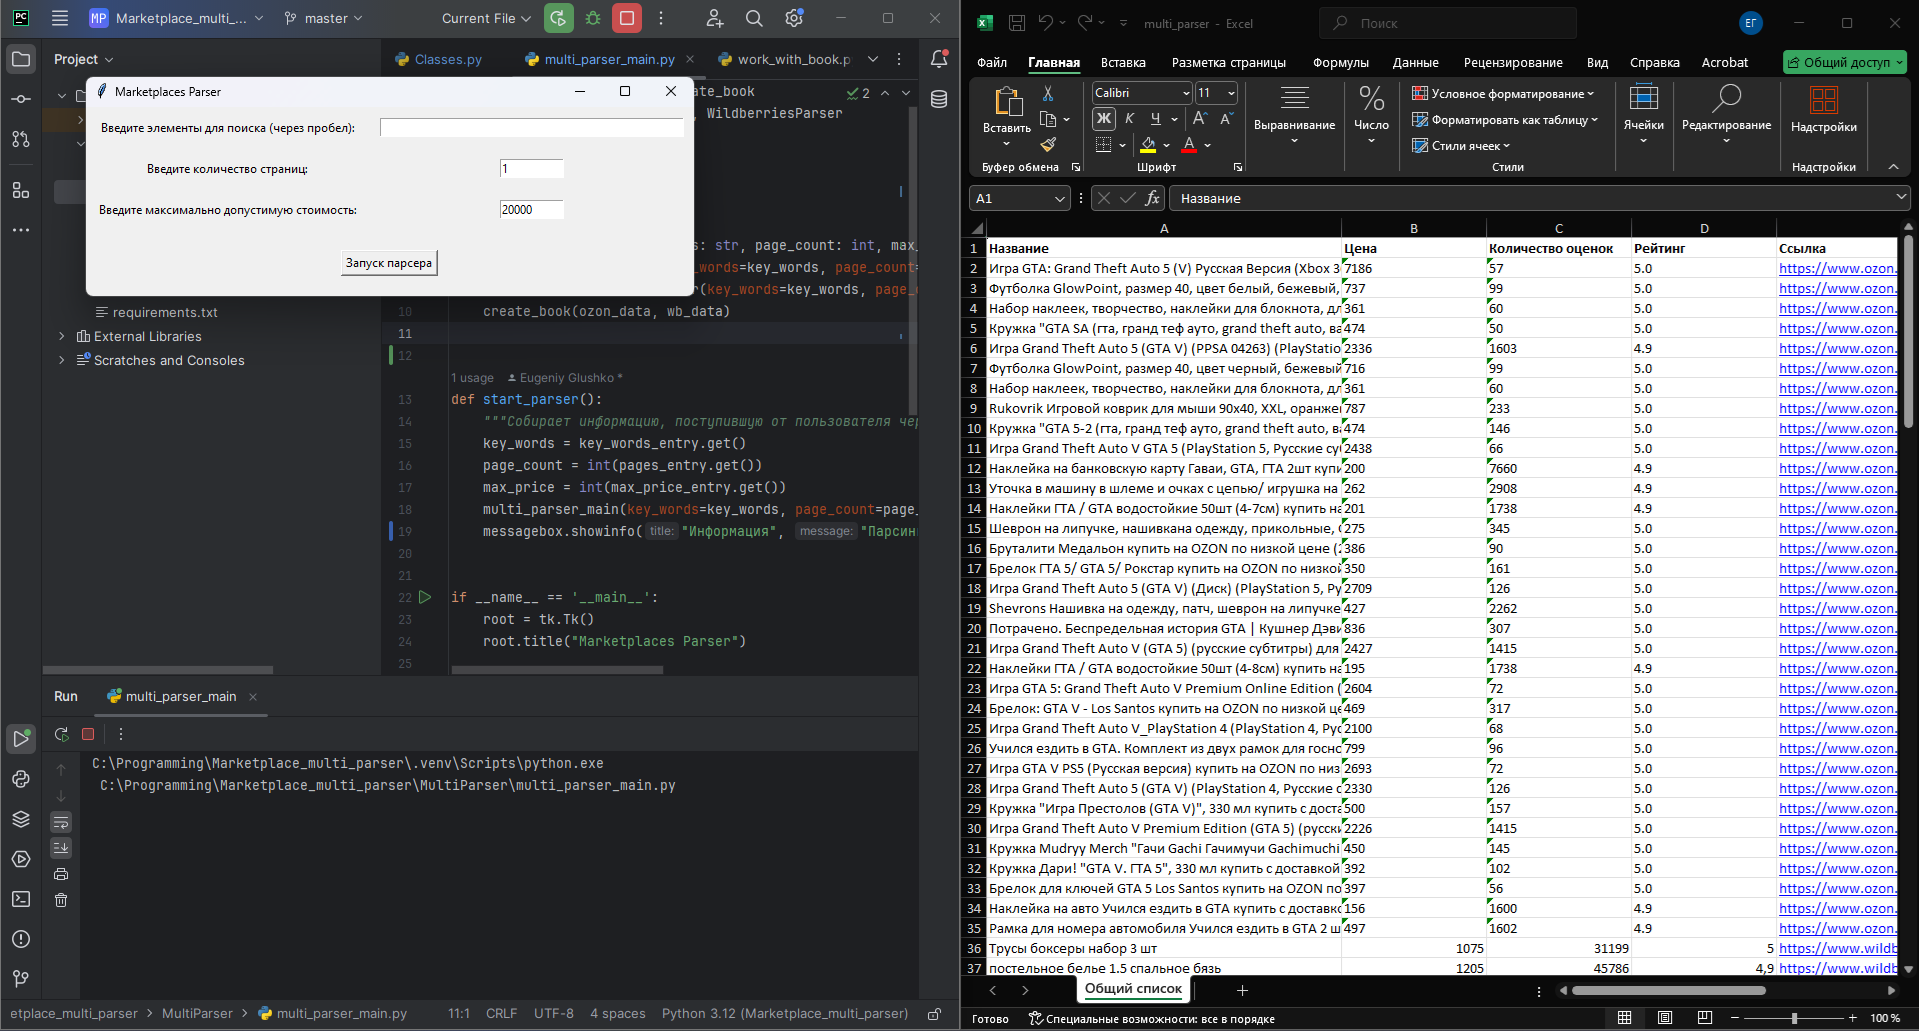Screen dimensions: 1919x1031
Task: Open the ozon link in row 2
Action: [x=1836, y=268]
